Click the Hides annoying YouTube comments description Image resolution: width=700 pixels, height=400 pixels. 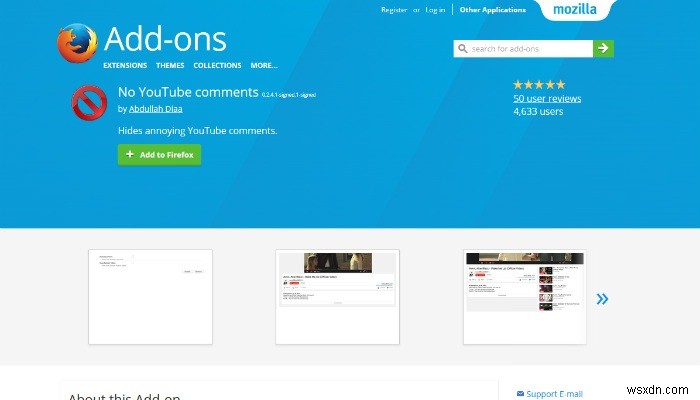pyautogui.click(x=197, y=131)
